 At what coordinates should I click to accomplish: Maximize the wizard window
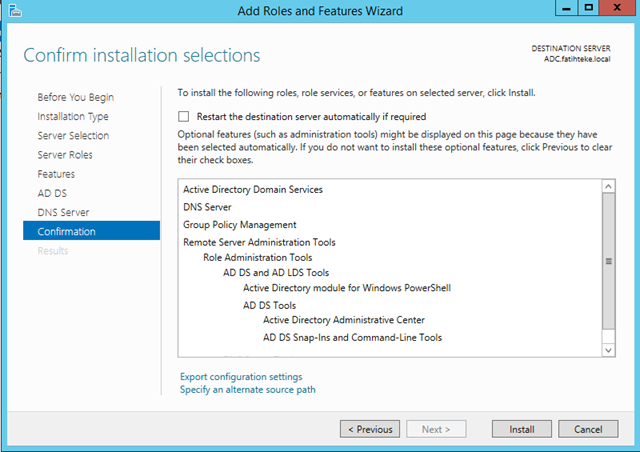click(589, 8)
